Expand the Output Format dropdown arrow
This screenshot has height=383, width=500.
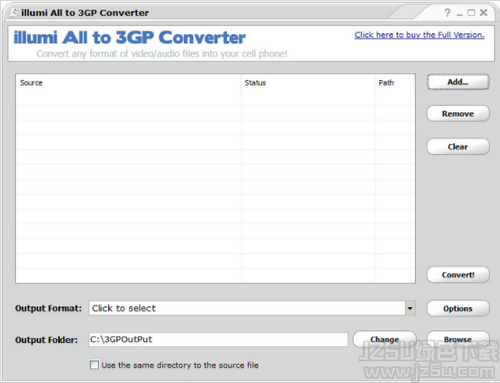coord(410,308)
